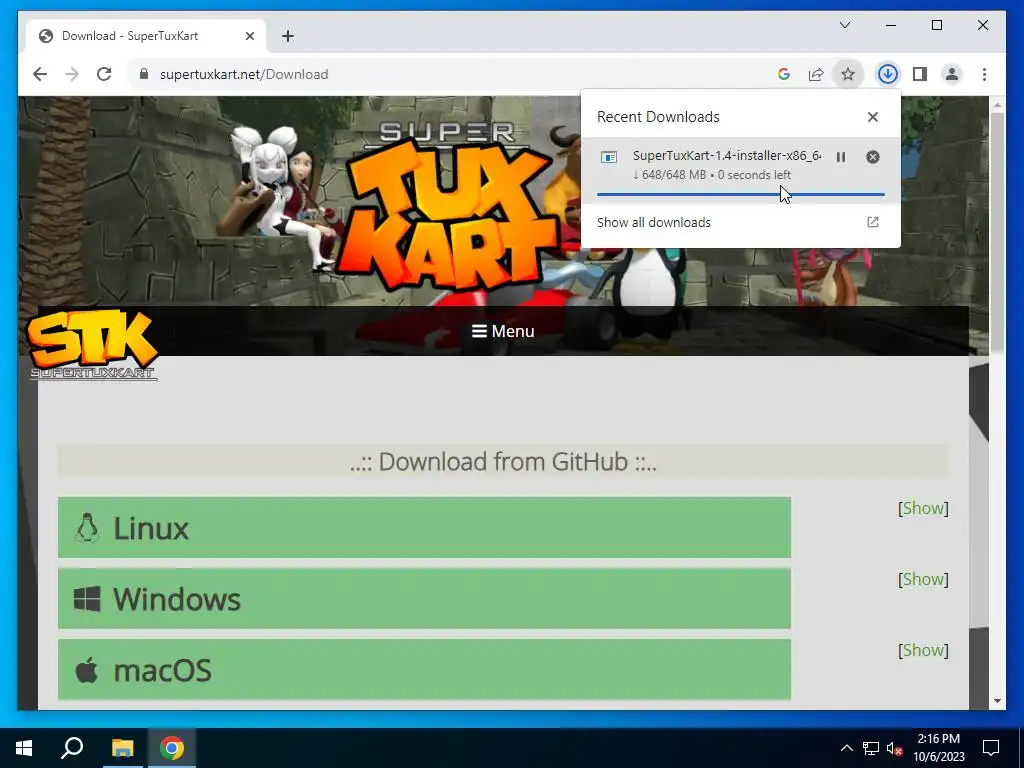Open the Windows Start menu
This screenshot has width=1024, height=768.
click(x=24, y=748)
